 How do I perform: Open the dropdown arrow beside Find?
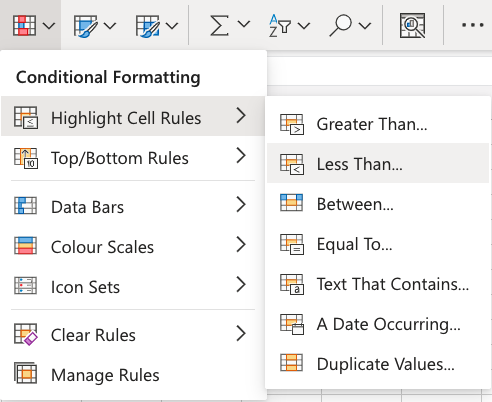365,25
